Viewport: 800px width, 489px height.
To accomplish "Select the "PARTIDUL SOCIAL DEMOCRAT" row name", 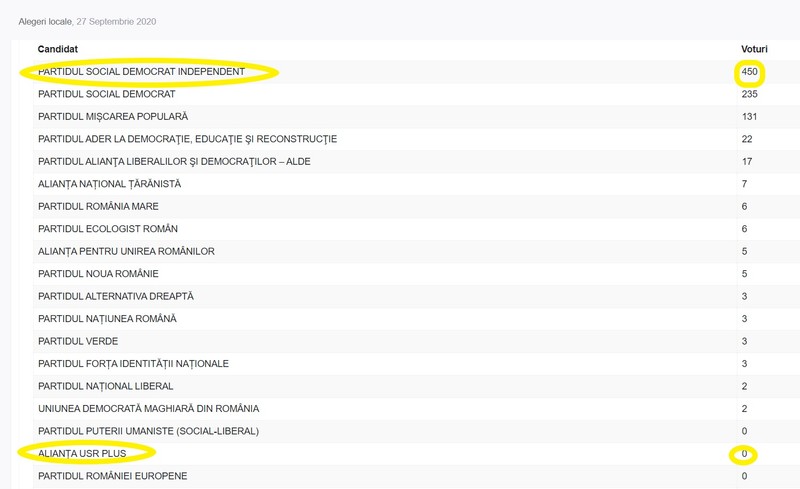I will (107, 94).
